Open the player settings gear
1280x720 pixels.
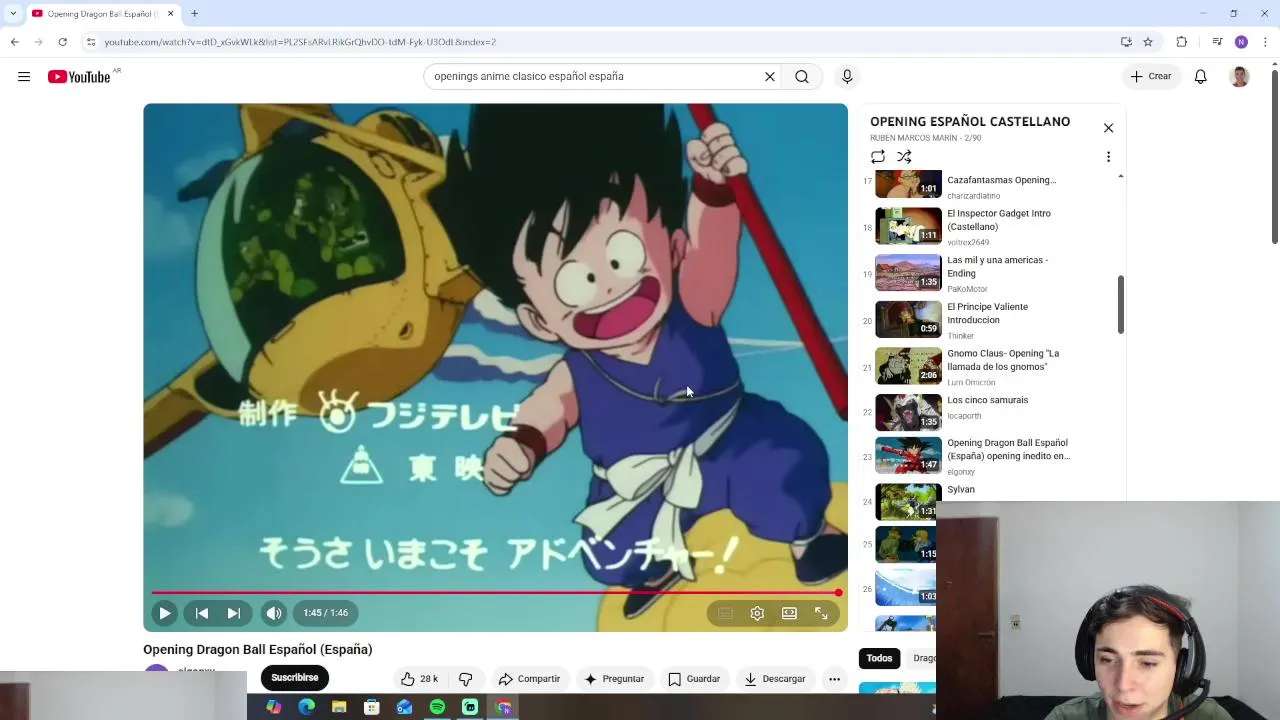pyautogui.click(x=757, y=613)
